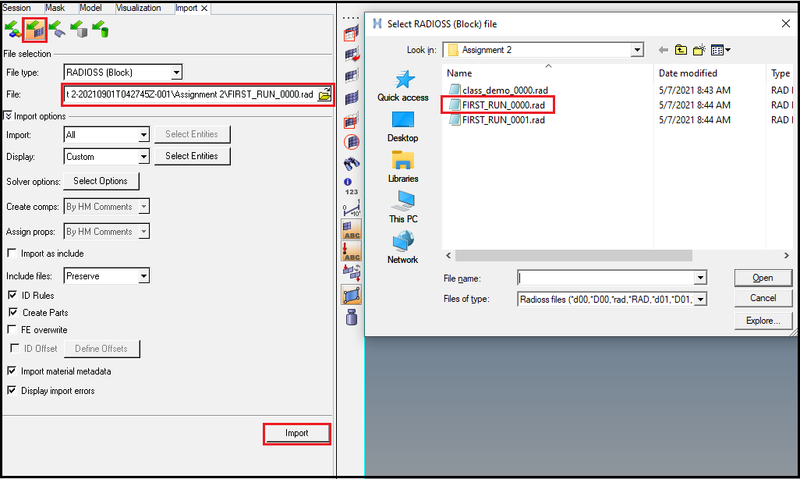
Task: Click the solid shaded mesh icon
Action: pyautogui.click(x=351, y=98)
